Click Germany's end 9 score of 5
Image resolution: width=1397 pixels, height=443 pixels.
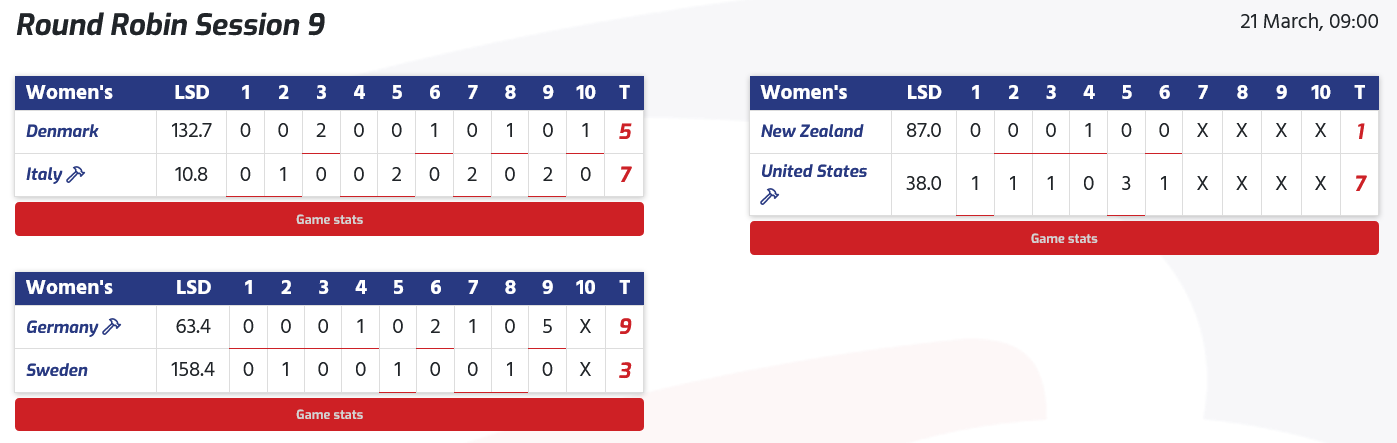547,327
